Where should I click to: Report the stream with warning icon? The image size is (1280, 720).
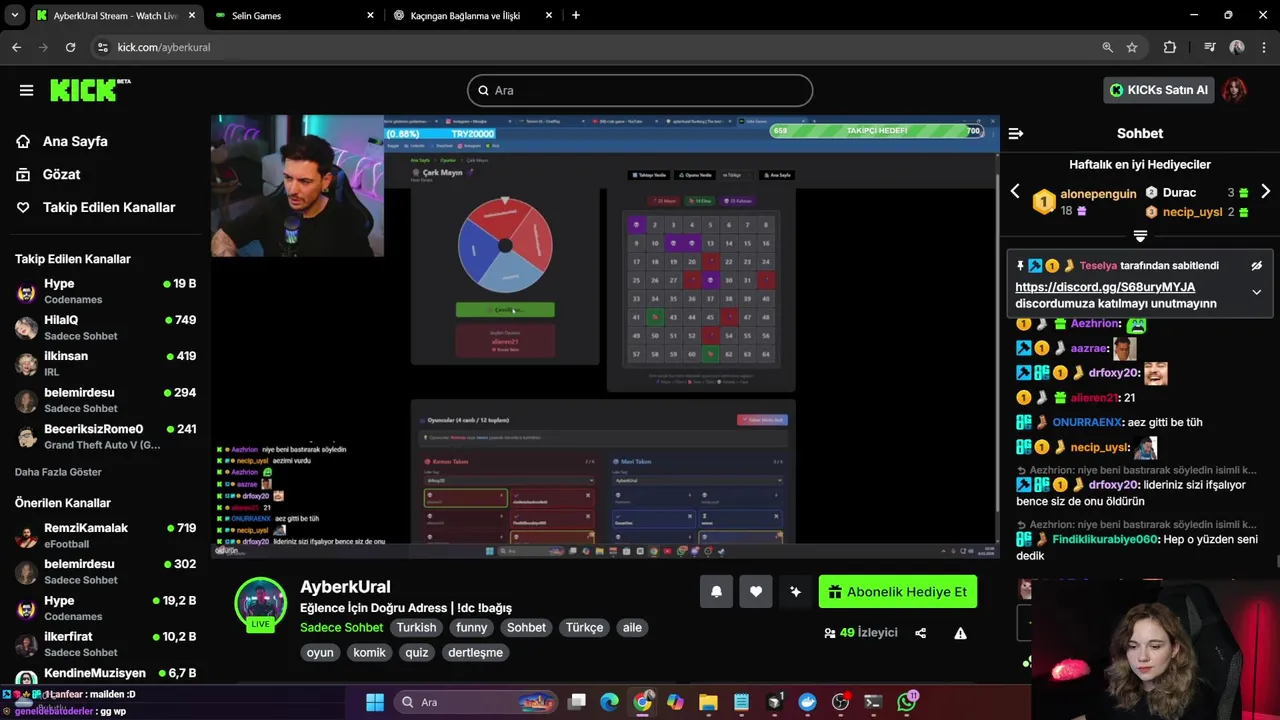pyautogui.click(x=960, y=633)
